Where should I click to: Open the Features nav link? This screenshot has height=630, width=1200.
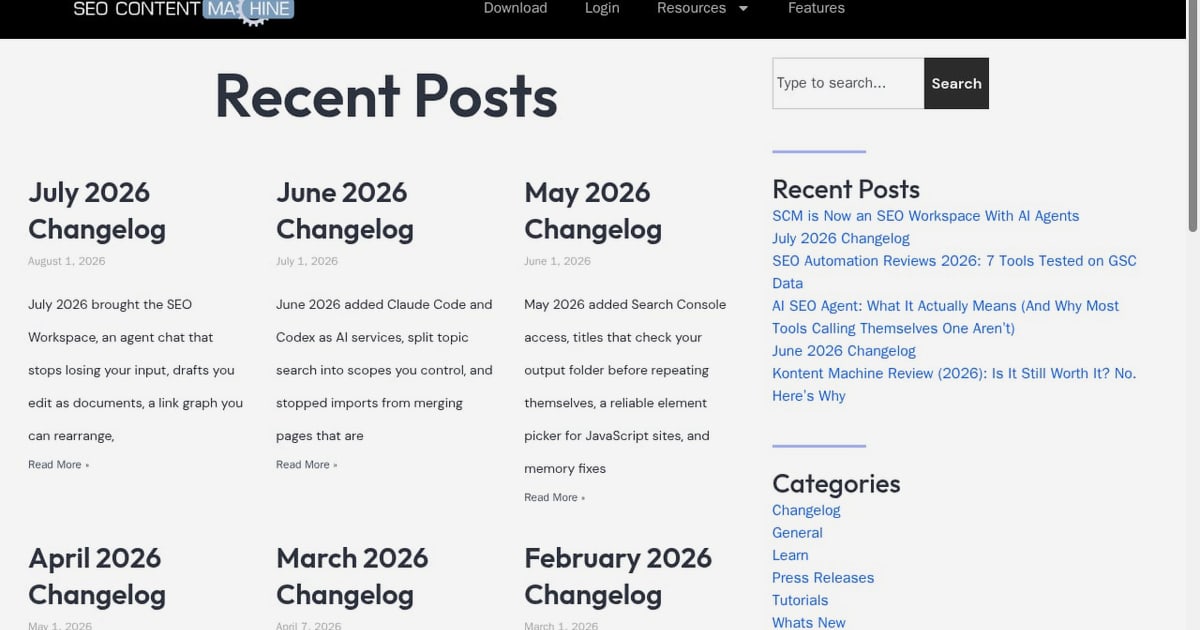coord(816,8)
